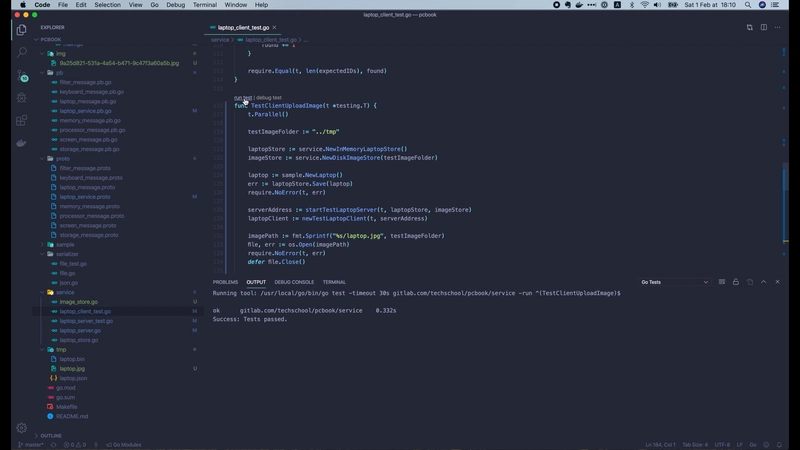Image resolution: width=800 pixels, height=450 pixels.
Task: Open notifications bell in status bar
Action: click(779, 444)
